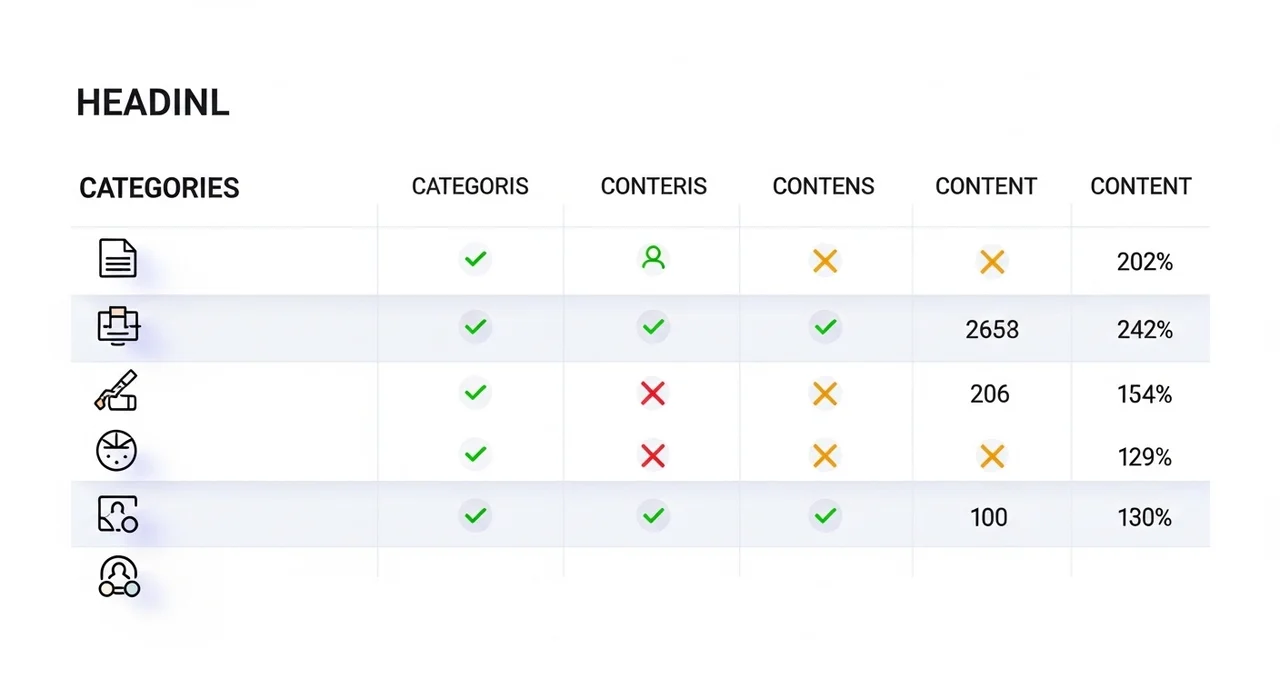Viewport: 1280px width, 698px height.
Task: Select the CATEGORIS column header
Action: (x=470, y=187)
